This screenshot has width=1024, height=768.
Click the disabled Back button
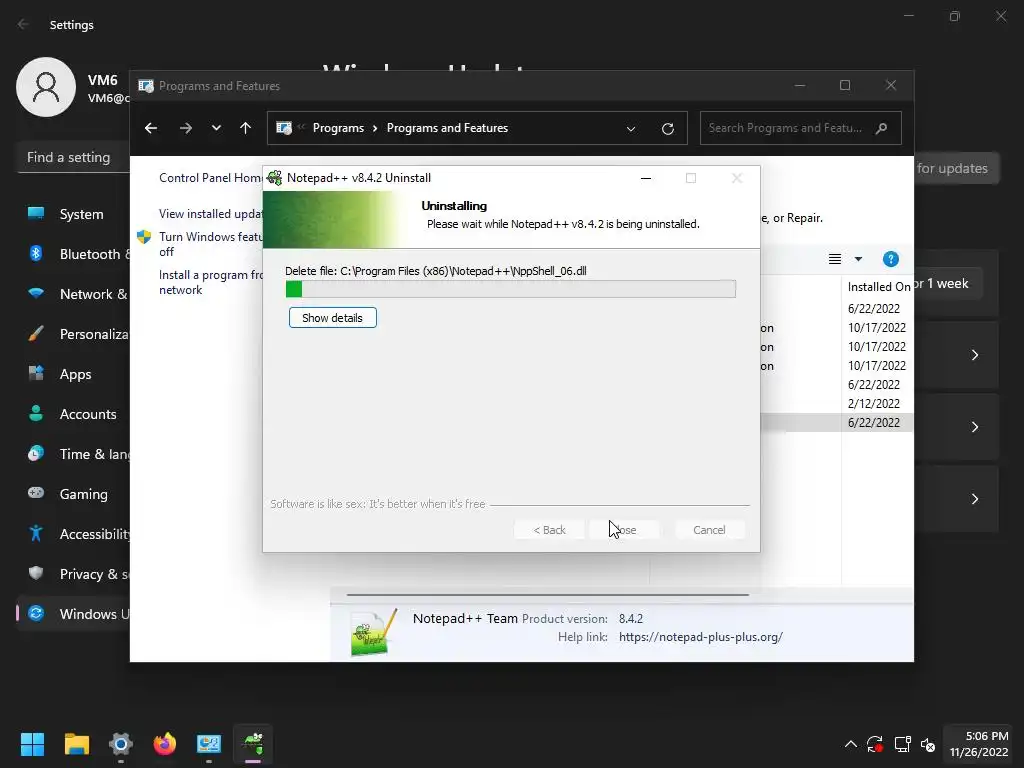pyautogui.click(x=549, y=530)
